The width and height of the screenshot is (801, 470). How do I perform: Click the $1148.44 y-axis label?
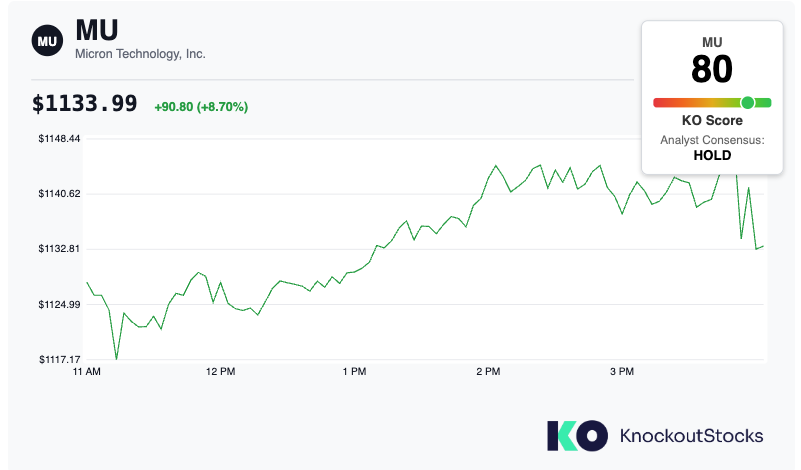(x=59, y=138)
